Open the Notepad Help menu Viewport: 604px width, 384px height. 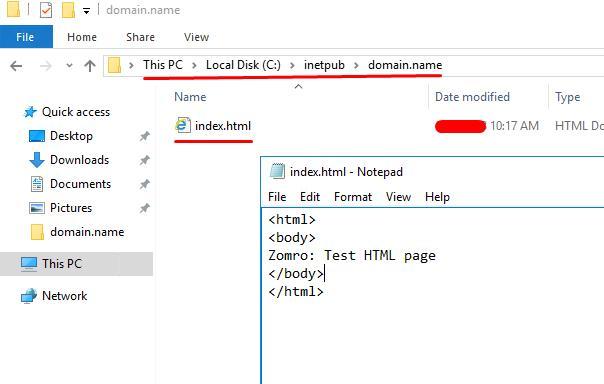(x=437, y=197)
